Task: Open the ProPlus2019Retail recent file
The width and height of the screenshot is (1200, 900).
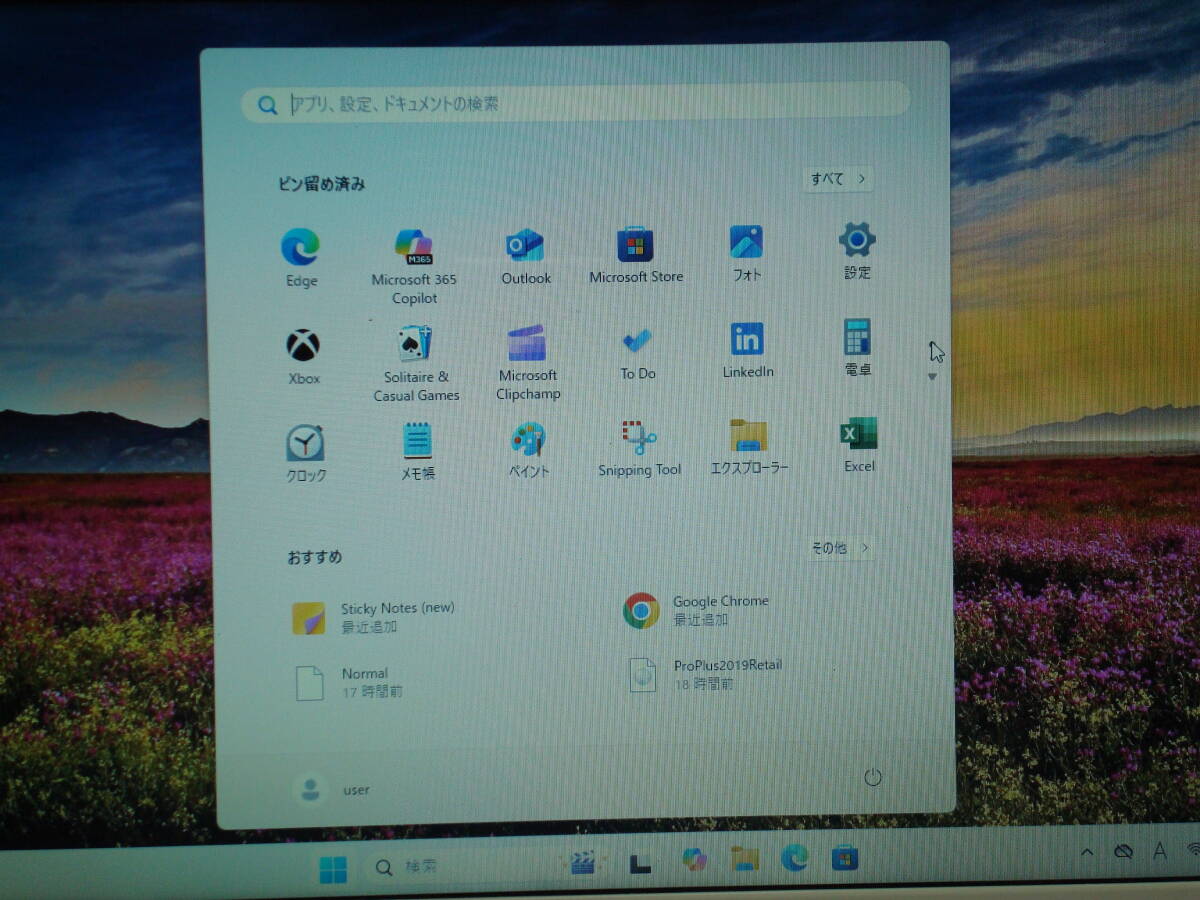Action: tap(706, 675)
